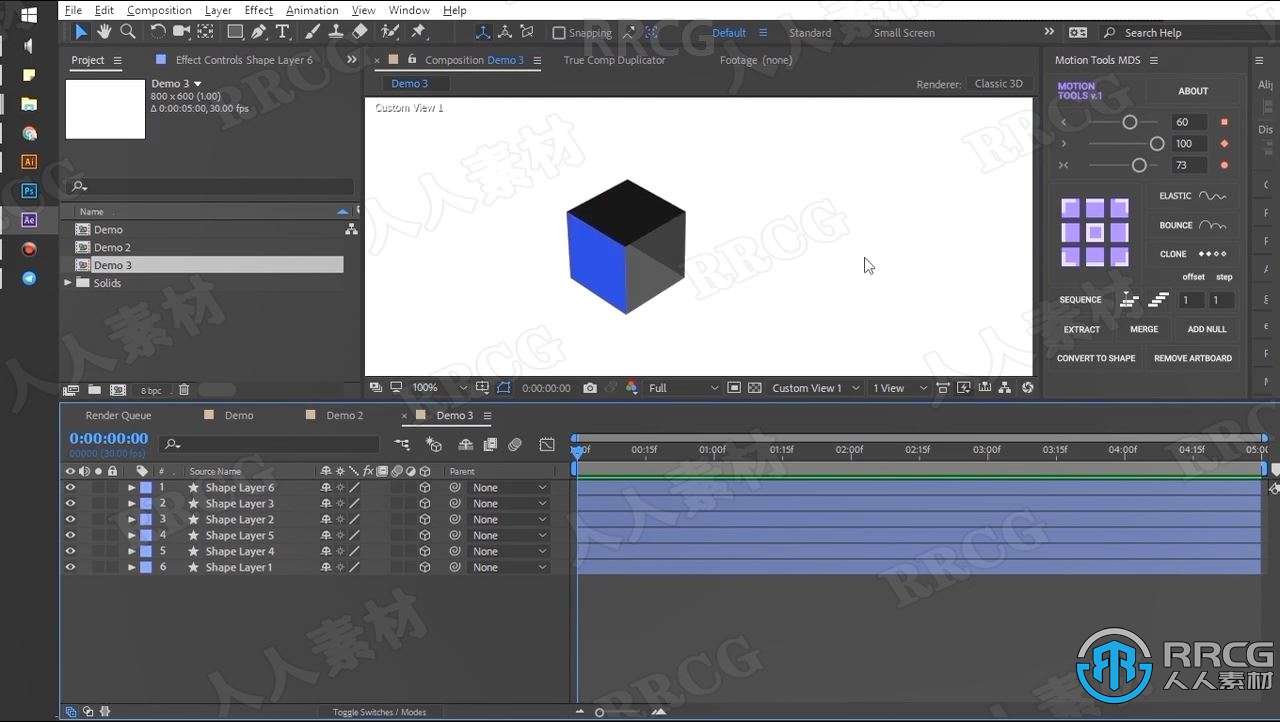Toggle the Snapping checkbox
Viewport: 1280px width, 722px height.
click(x=559, y=33)
